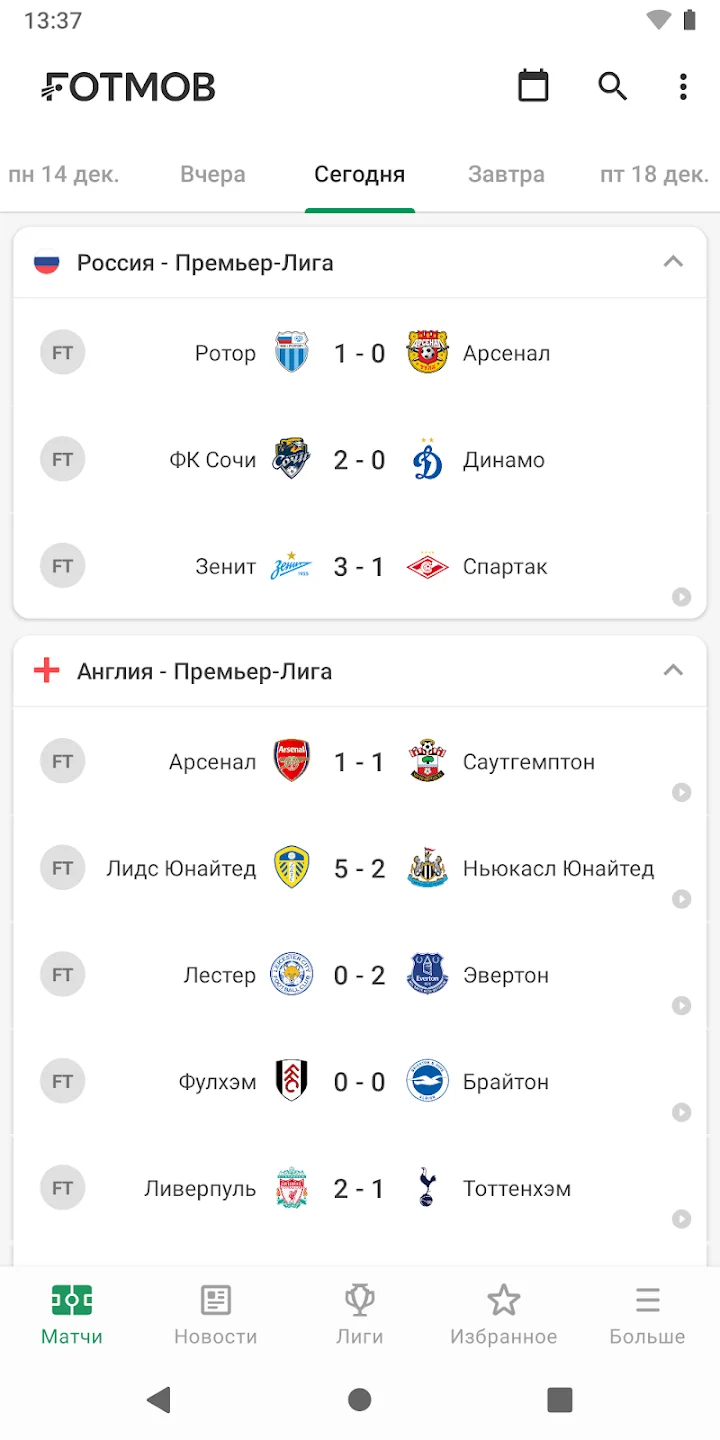
Task: Tap the search magnifier icon
Action: click(x=612, y=86)
